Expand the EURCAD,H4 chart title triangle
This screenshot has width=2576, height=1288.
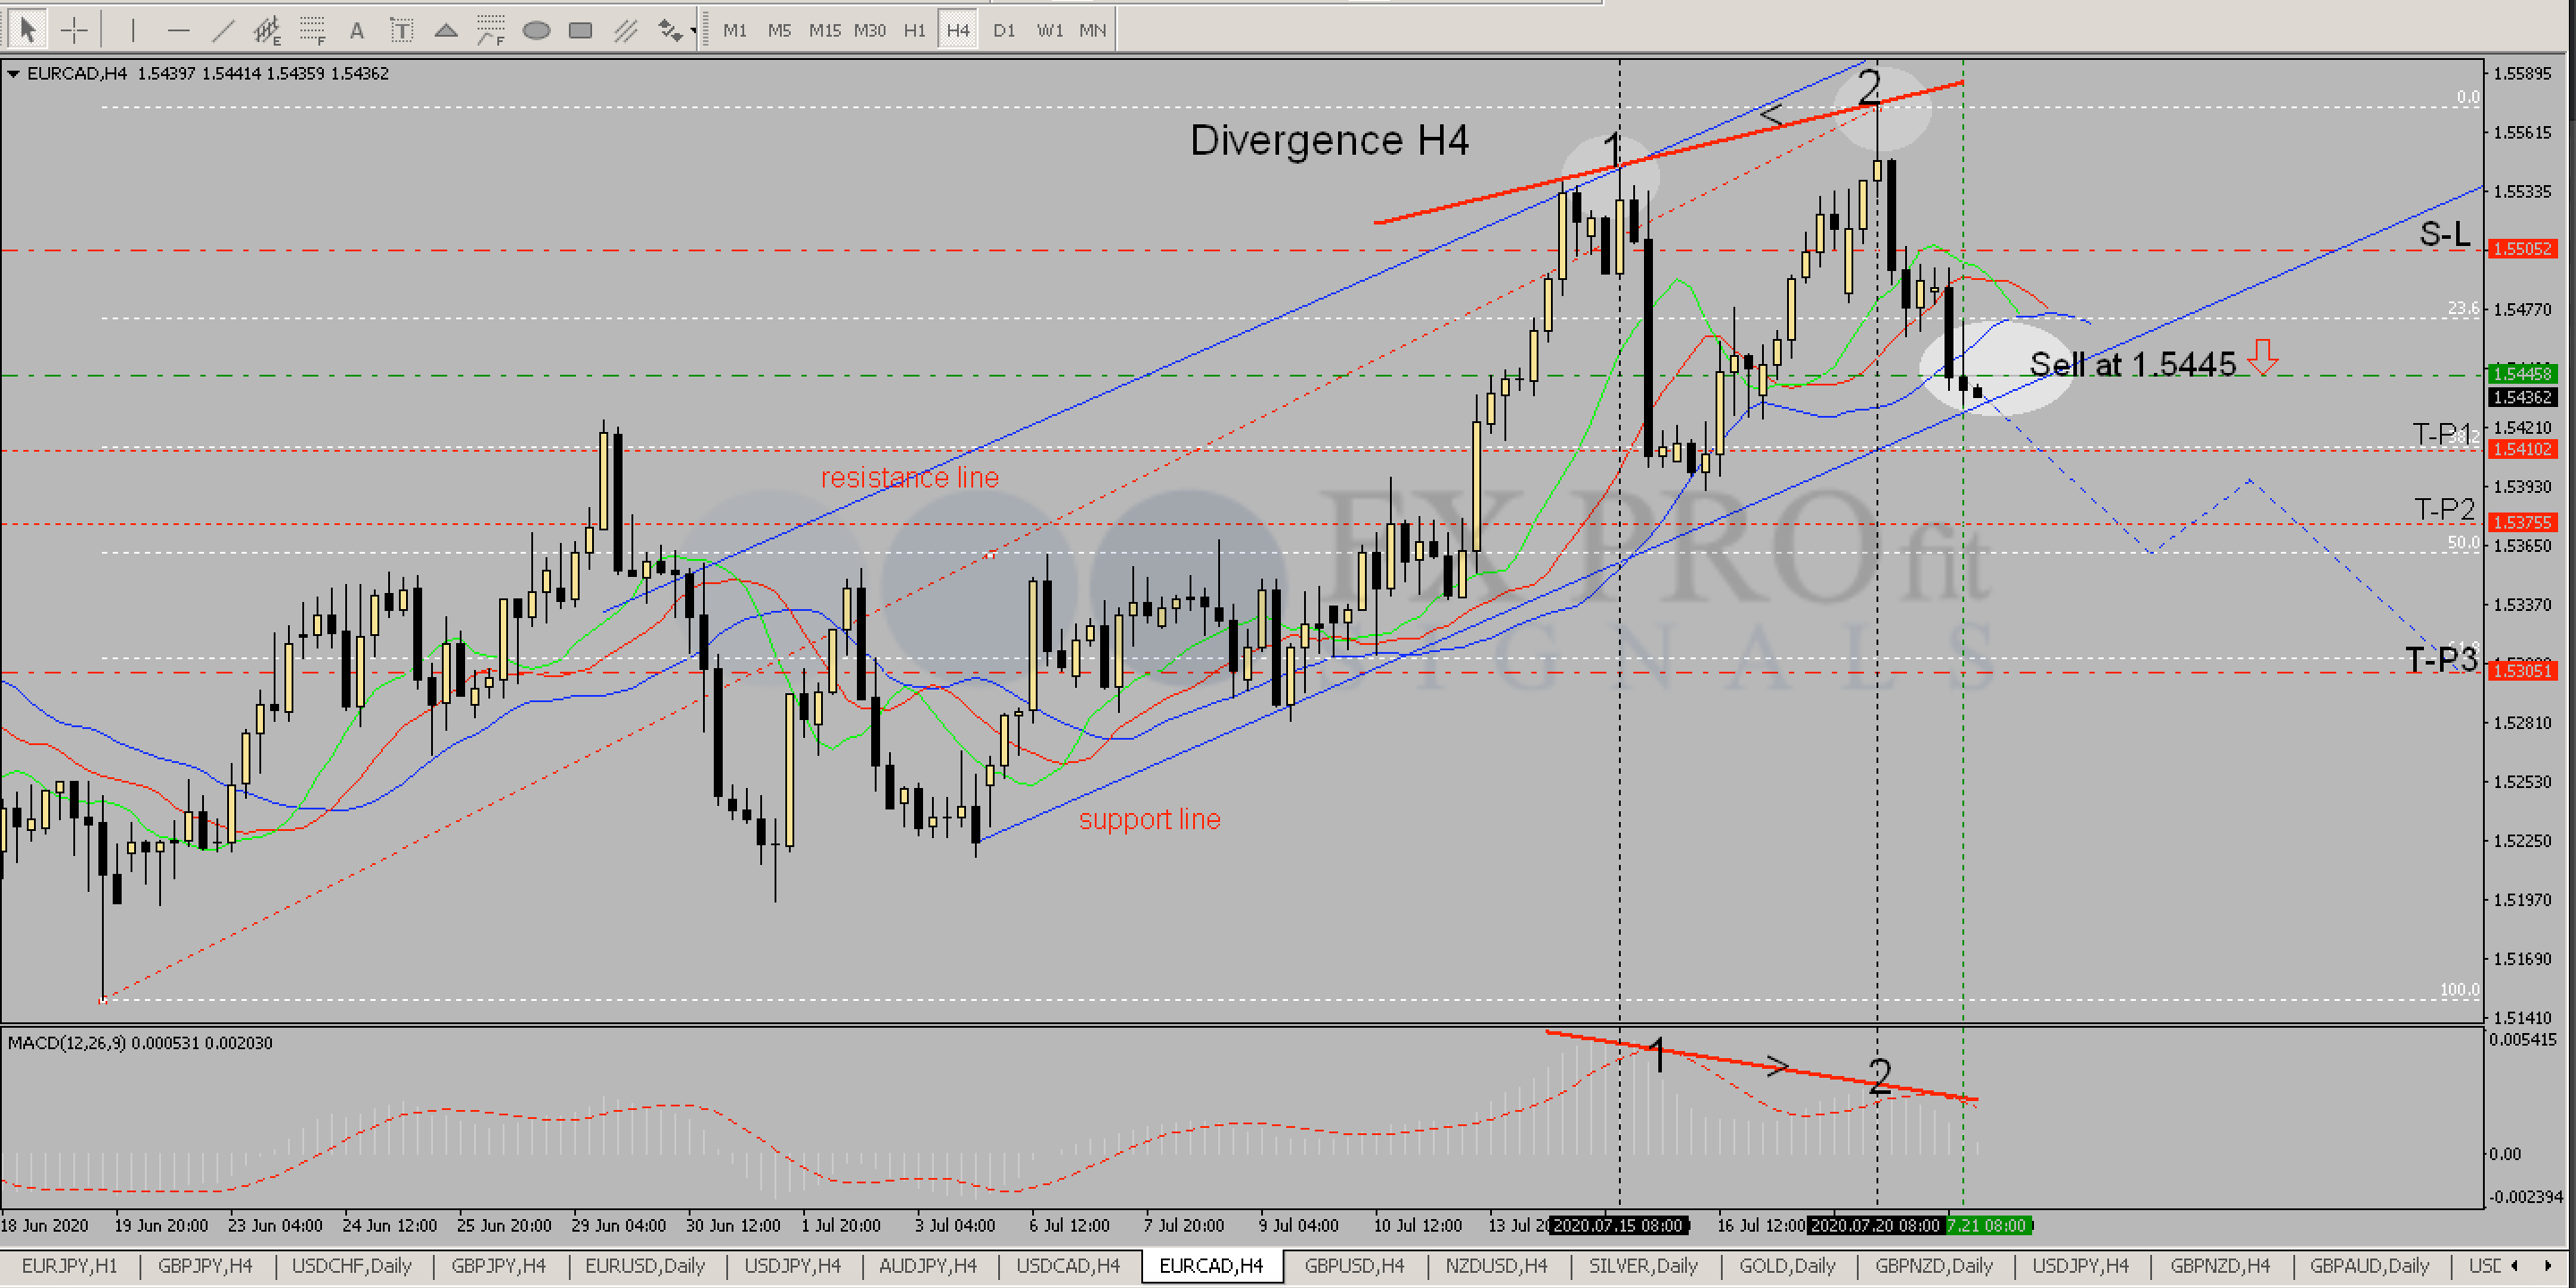(x=13, y=73)
